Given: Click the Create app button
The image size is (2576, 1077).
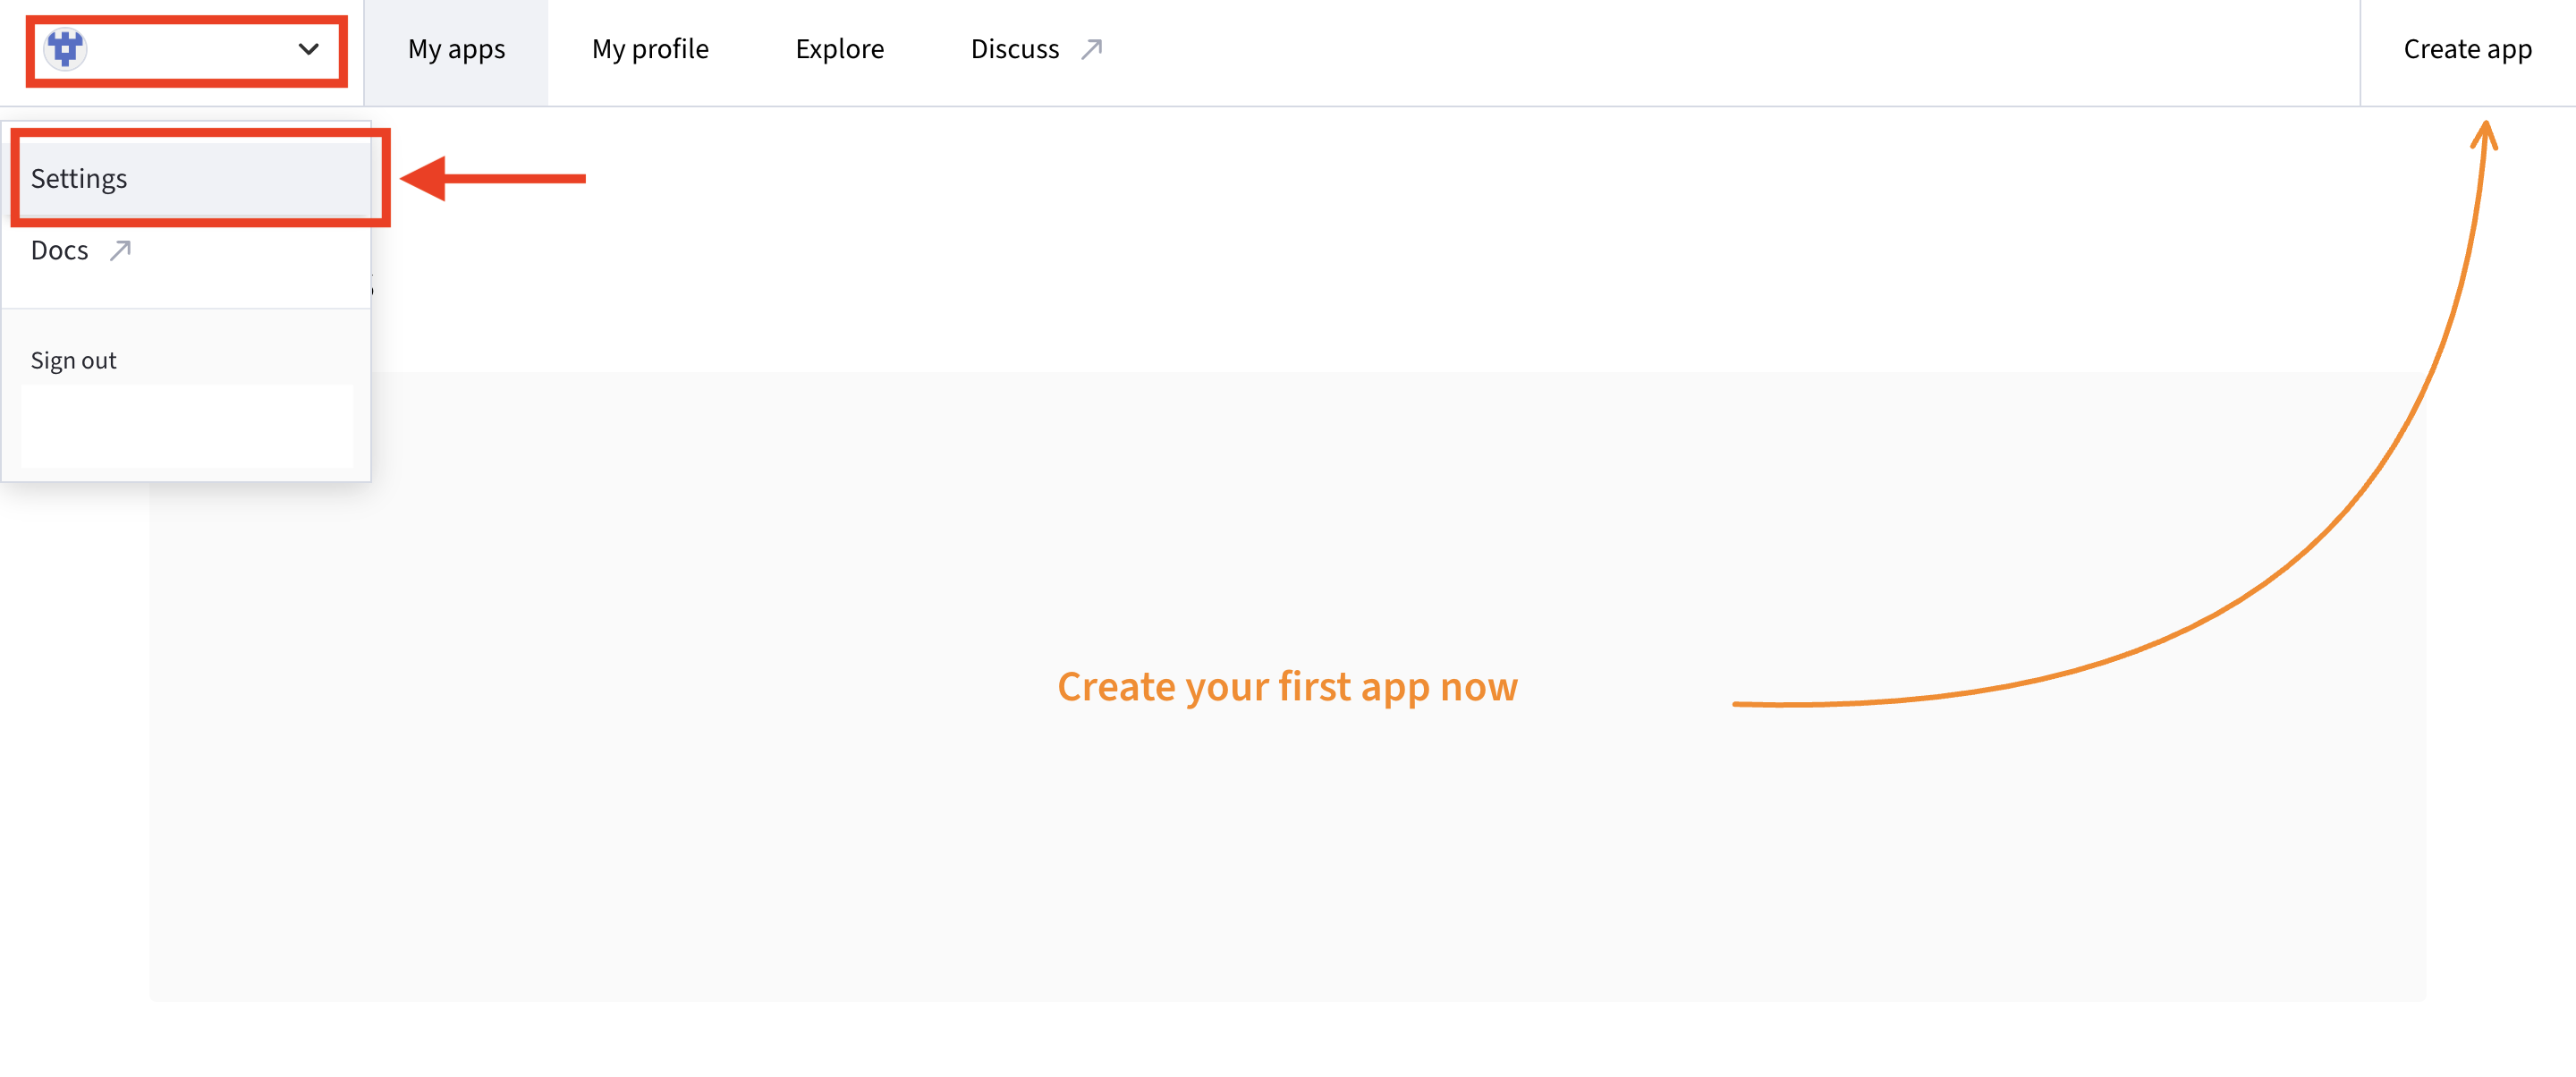Looking at the screenshot, I should [2466, 48].
